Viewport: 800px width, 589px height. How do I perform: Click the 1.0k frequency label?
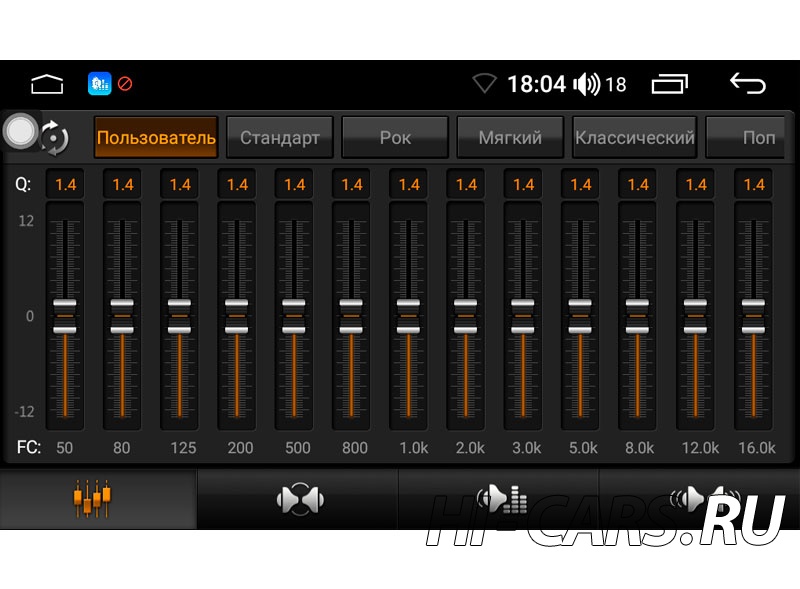pos(414,448)
